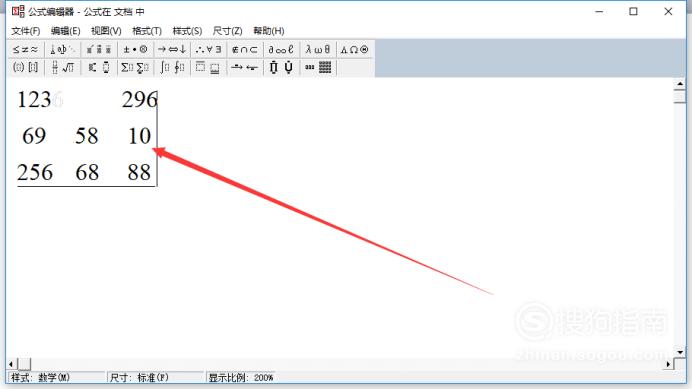692x389 pixels.
Task: Open the arrow symbols palette (→⇔↓)
Action: 172,49
